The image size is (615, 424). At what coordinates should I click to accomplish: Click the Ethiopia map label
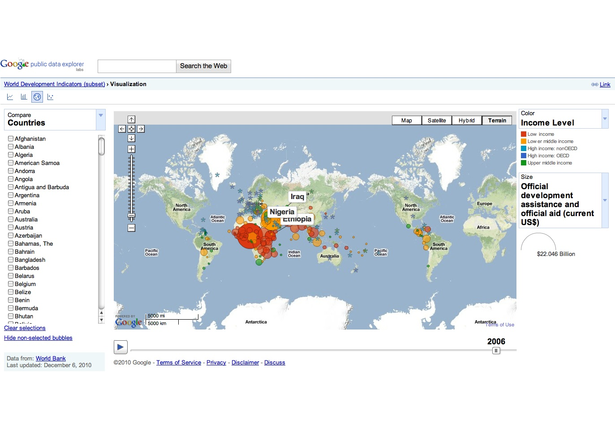(x=297, y=219)
